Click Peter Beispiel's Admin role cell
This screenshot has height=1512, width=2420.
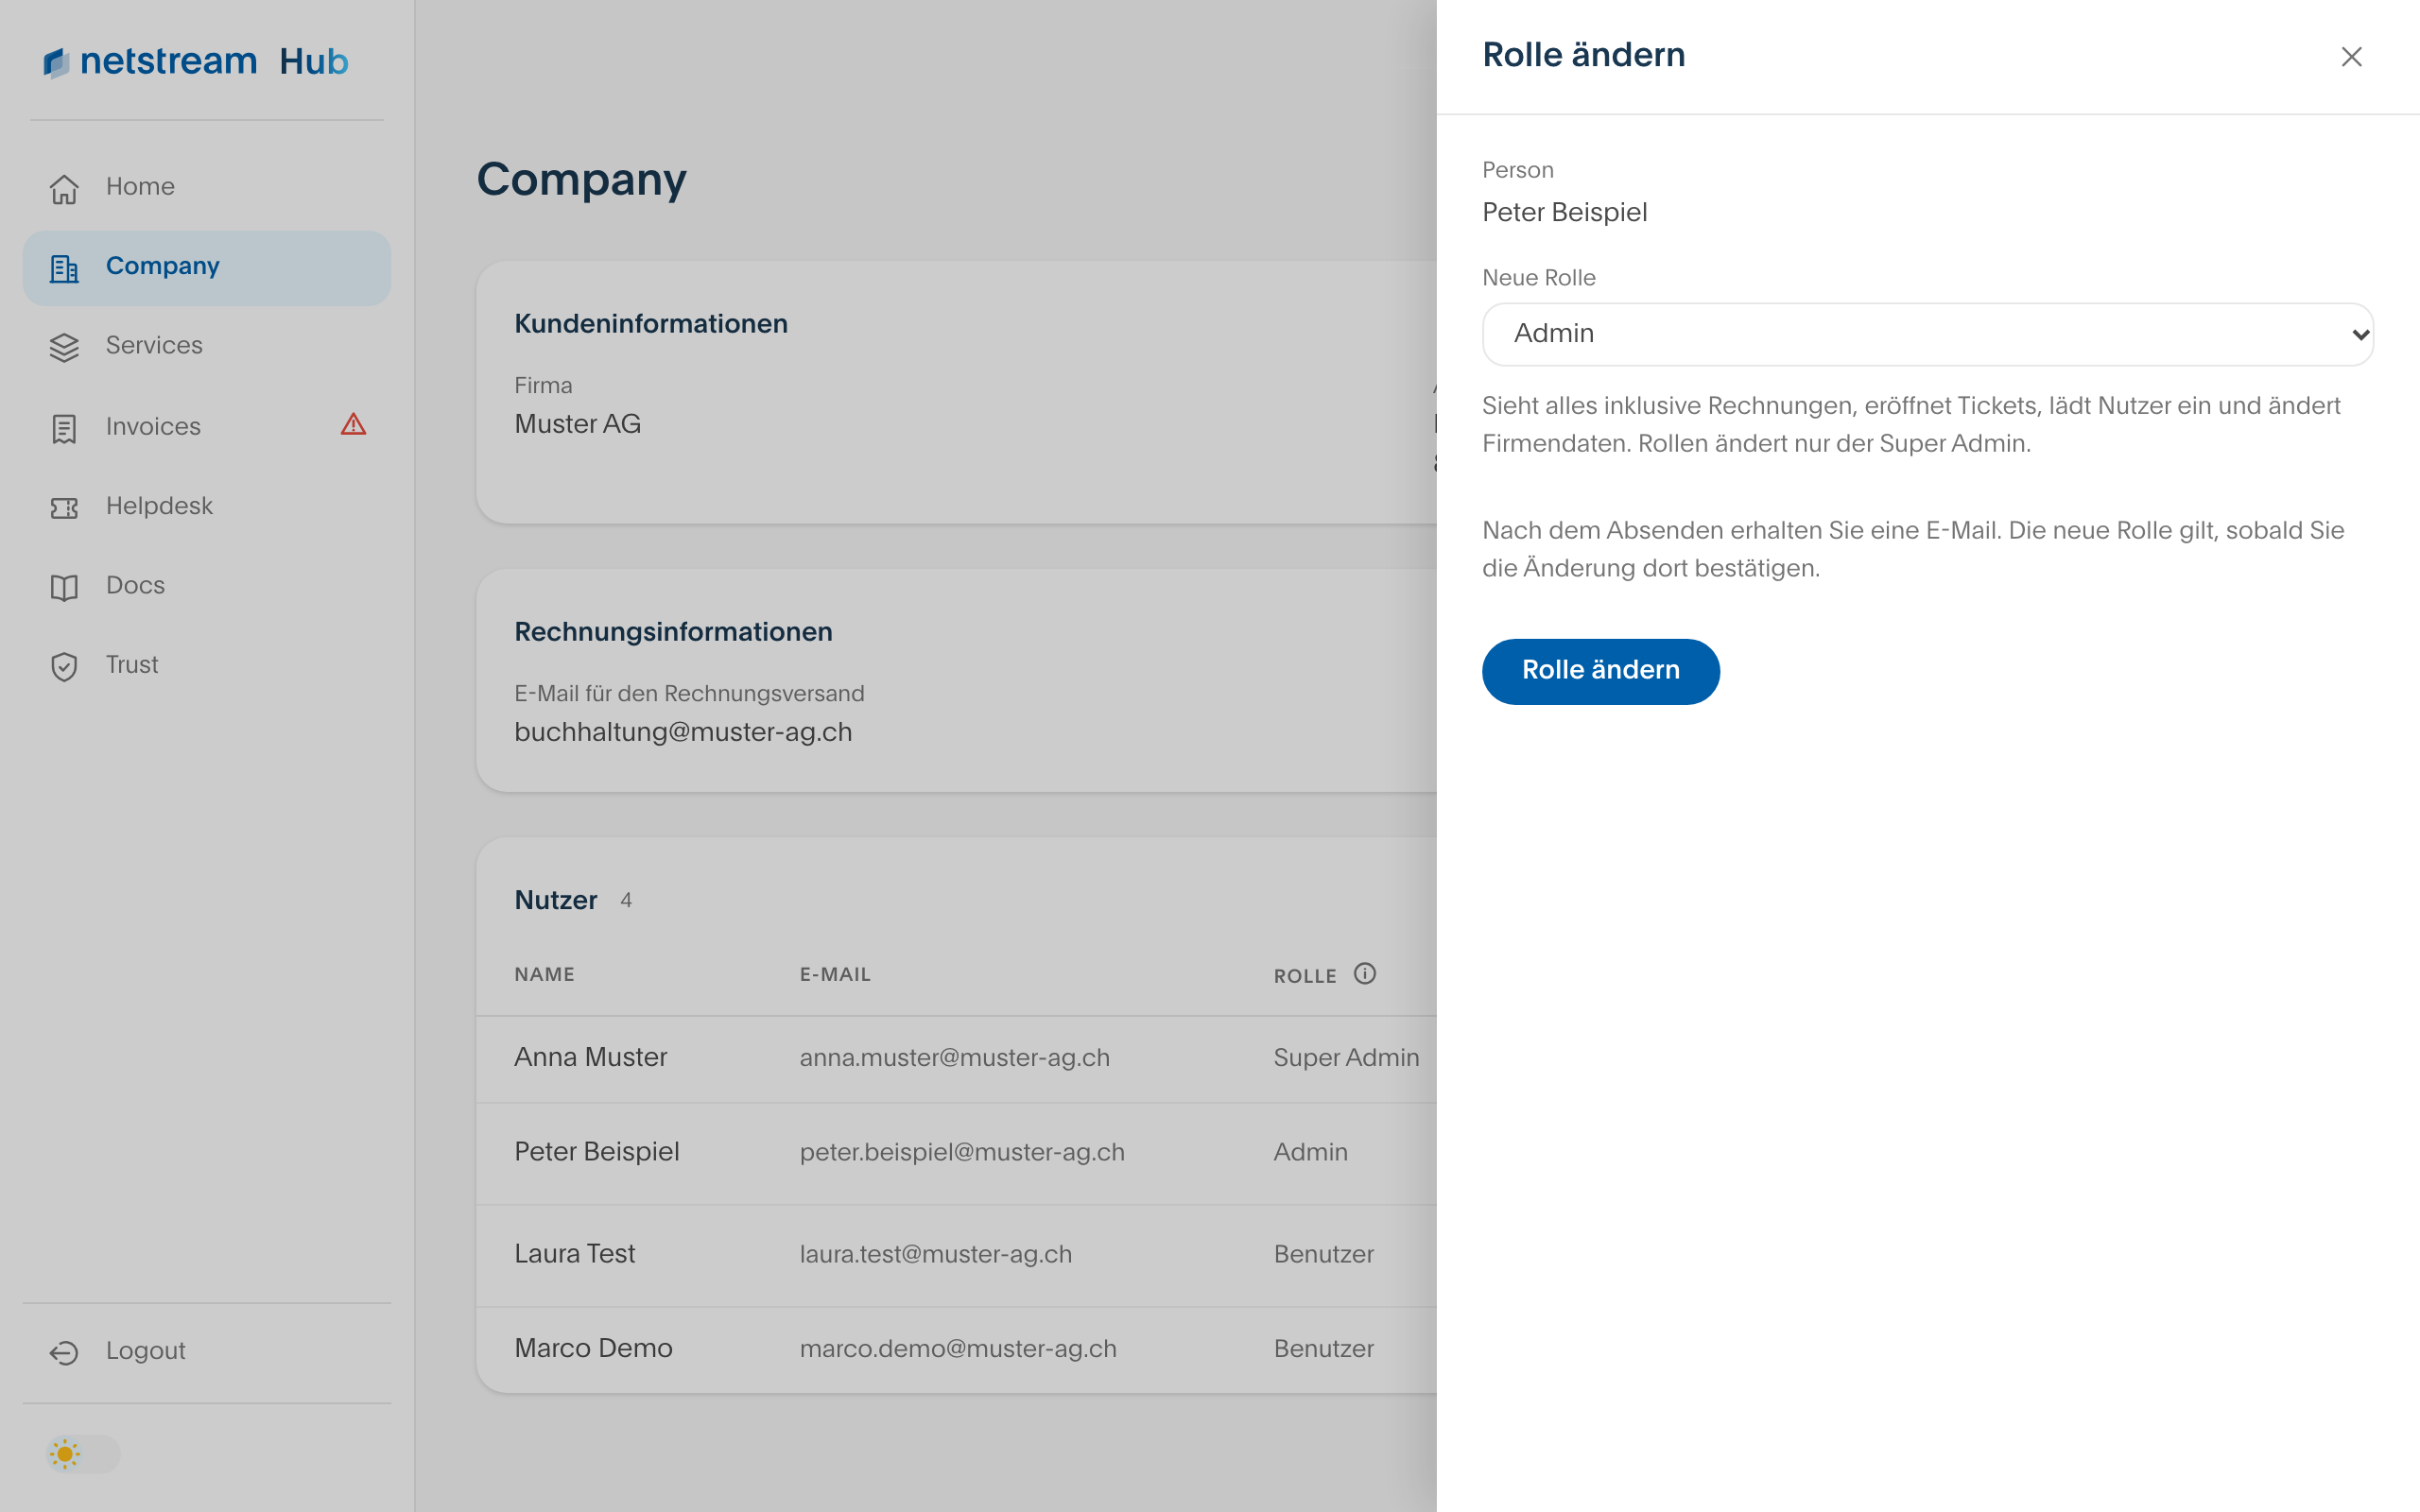(x=1310, y=1153)
